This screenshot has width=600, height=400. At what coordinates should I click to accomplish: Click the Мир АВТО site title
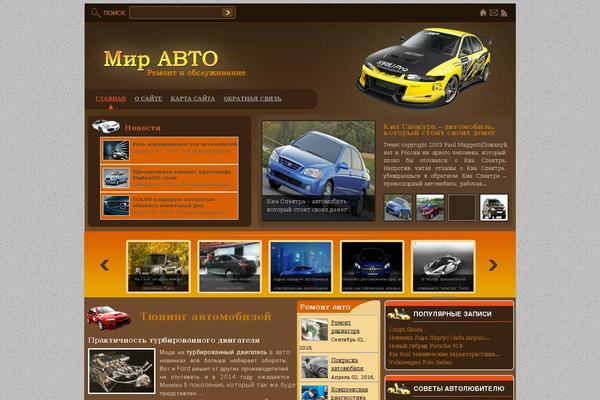click(x=161, y=59)
